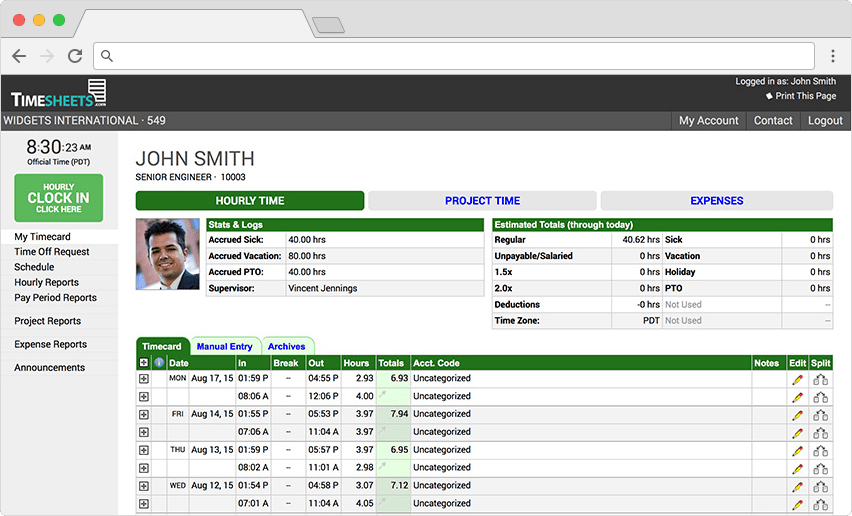Select the Archives tab
This screenshot has height=516, width=852.
pyautogui.click(x=286, y=346)
